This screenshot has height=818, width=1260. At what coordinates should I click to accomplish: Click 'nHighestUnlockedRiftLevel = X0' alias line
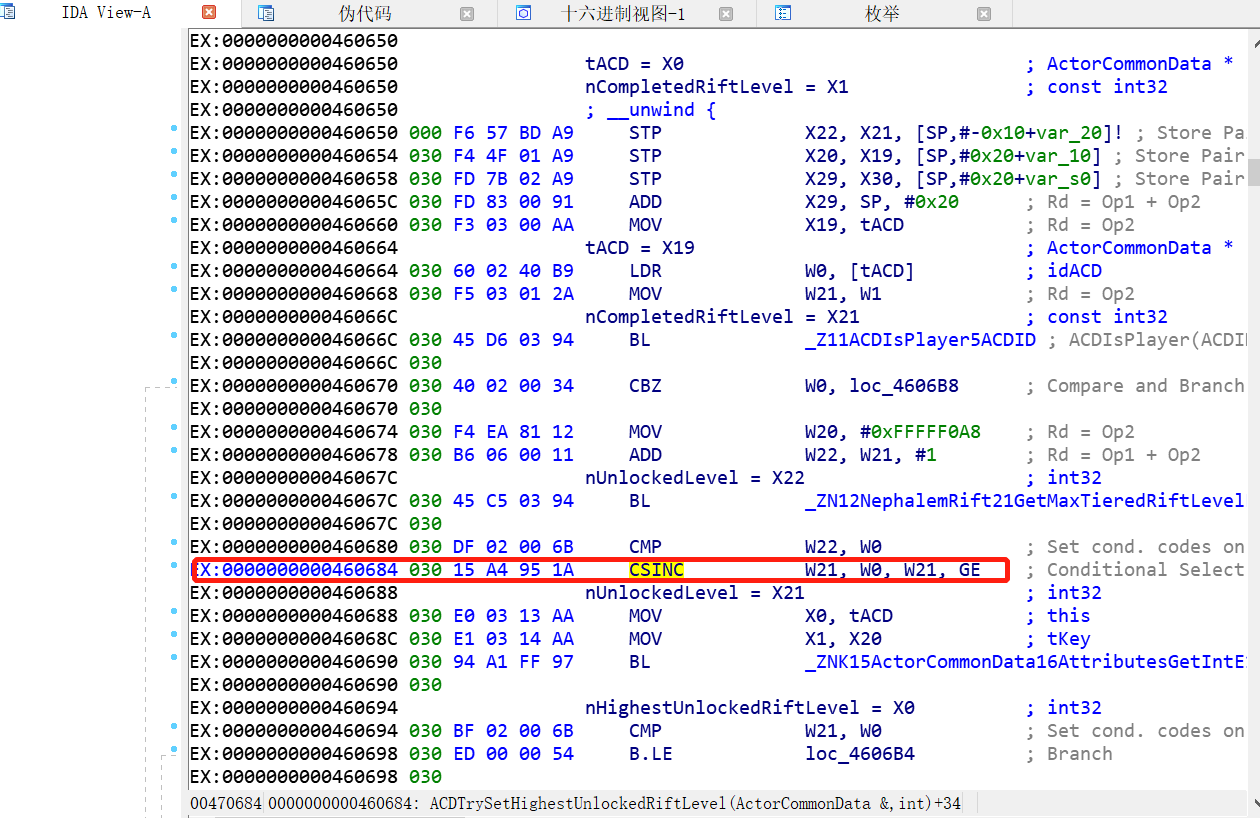[749, 708]
